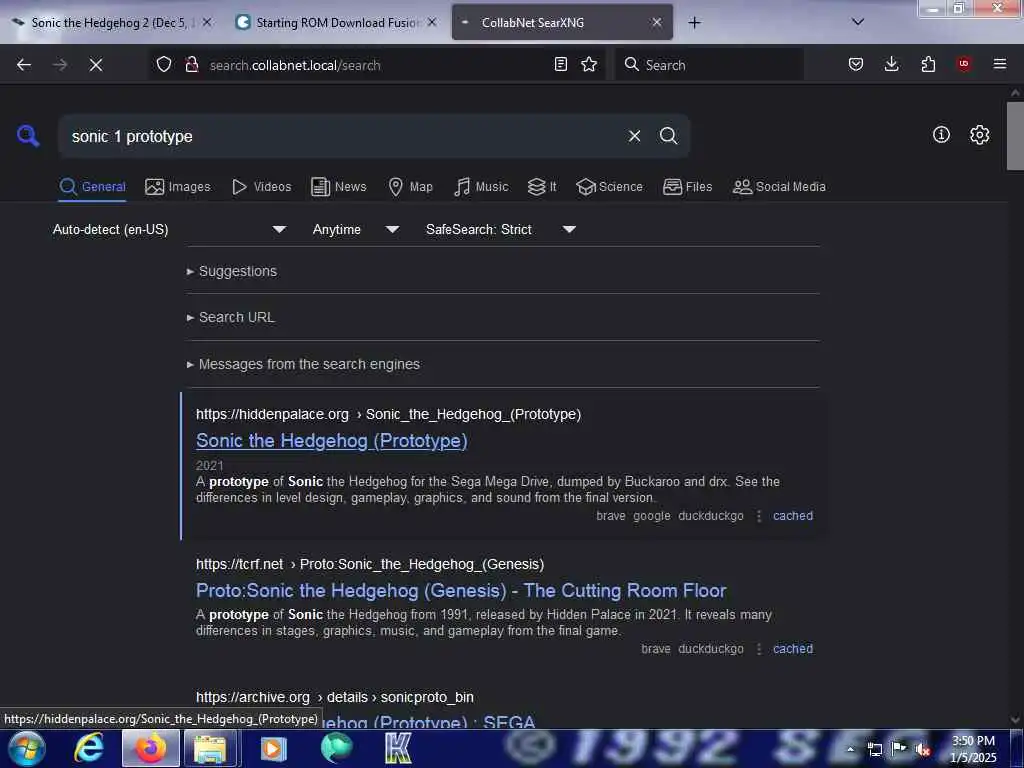Open the SearXNG about info icon

(x=941, y=135)
